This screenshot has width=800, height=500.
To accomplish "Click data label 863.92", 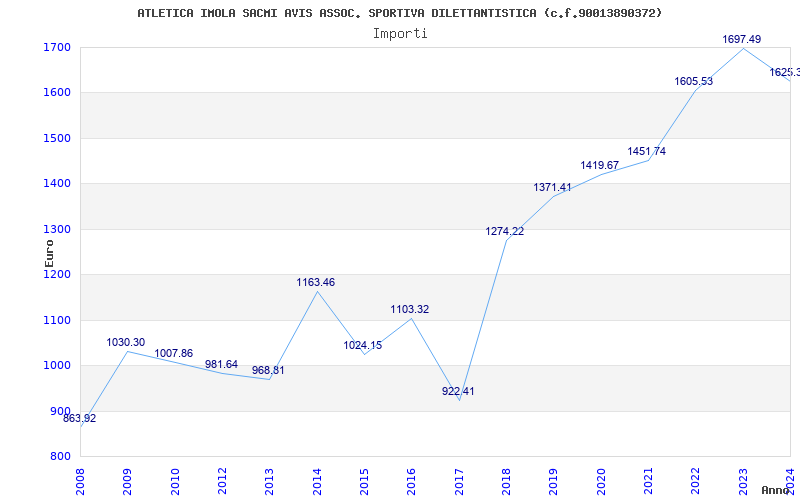I will coord(80,418).
